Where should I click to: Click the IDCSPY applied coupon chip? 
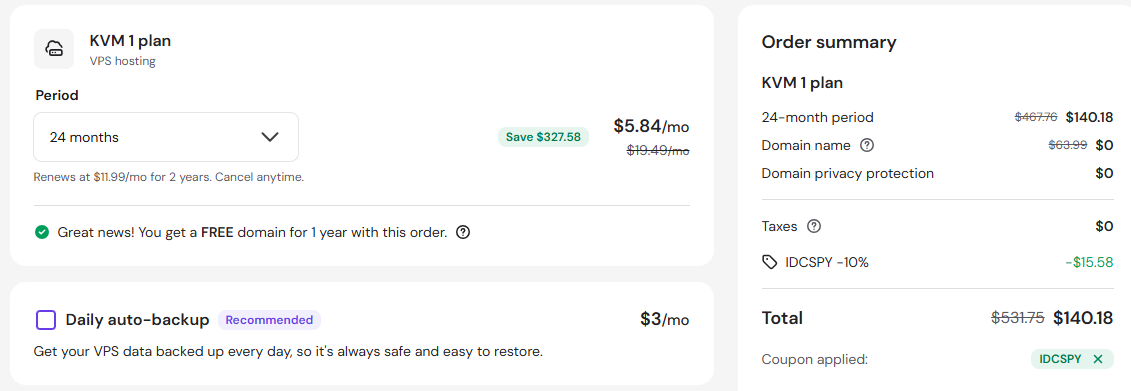(1071, 359)
